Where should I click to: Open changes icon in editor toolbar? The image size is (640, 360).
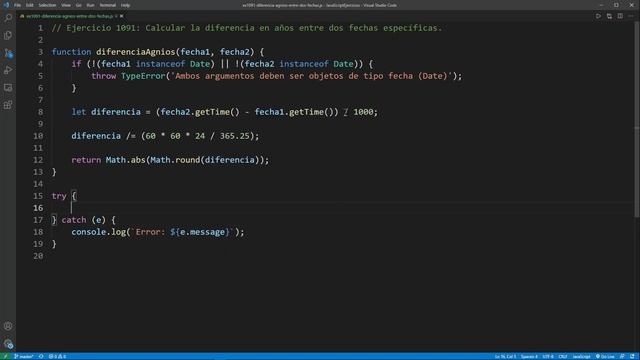click(609, 16)
